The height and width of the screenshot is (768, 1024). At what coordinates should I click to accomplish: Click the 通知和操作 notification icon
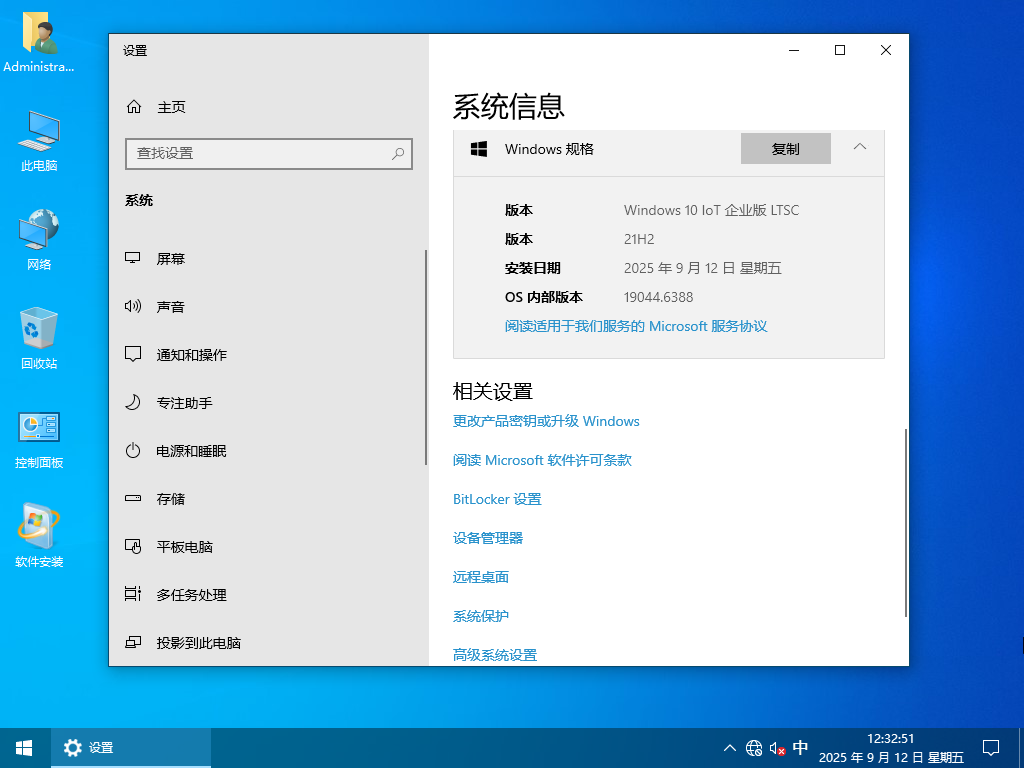click(x=133, y=355)
